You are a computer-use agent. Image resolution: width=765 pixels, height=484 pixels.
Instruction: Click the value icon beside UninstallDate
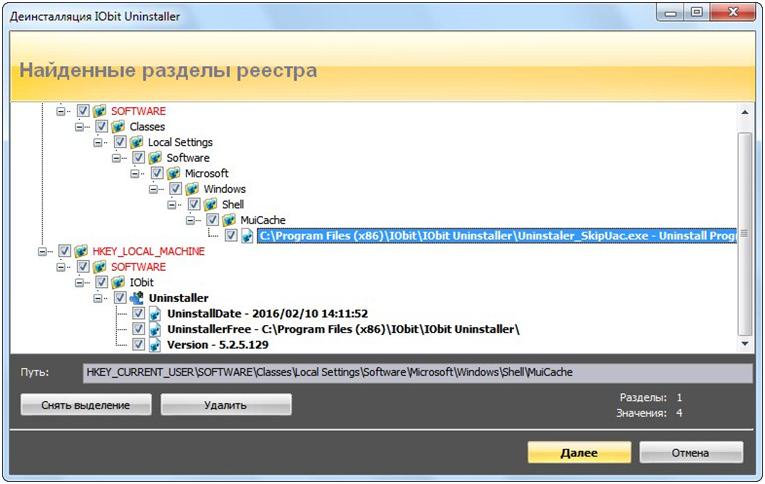[x=155, y=314]
